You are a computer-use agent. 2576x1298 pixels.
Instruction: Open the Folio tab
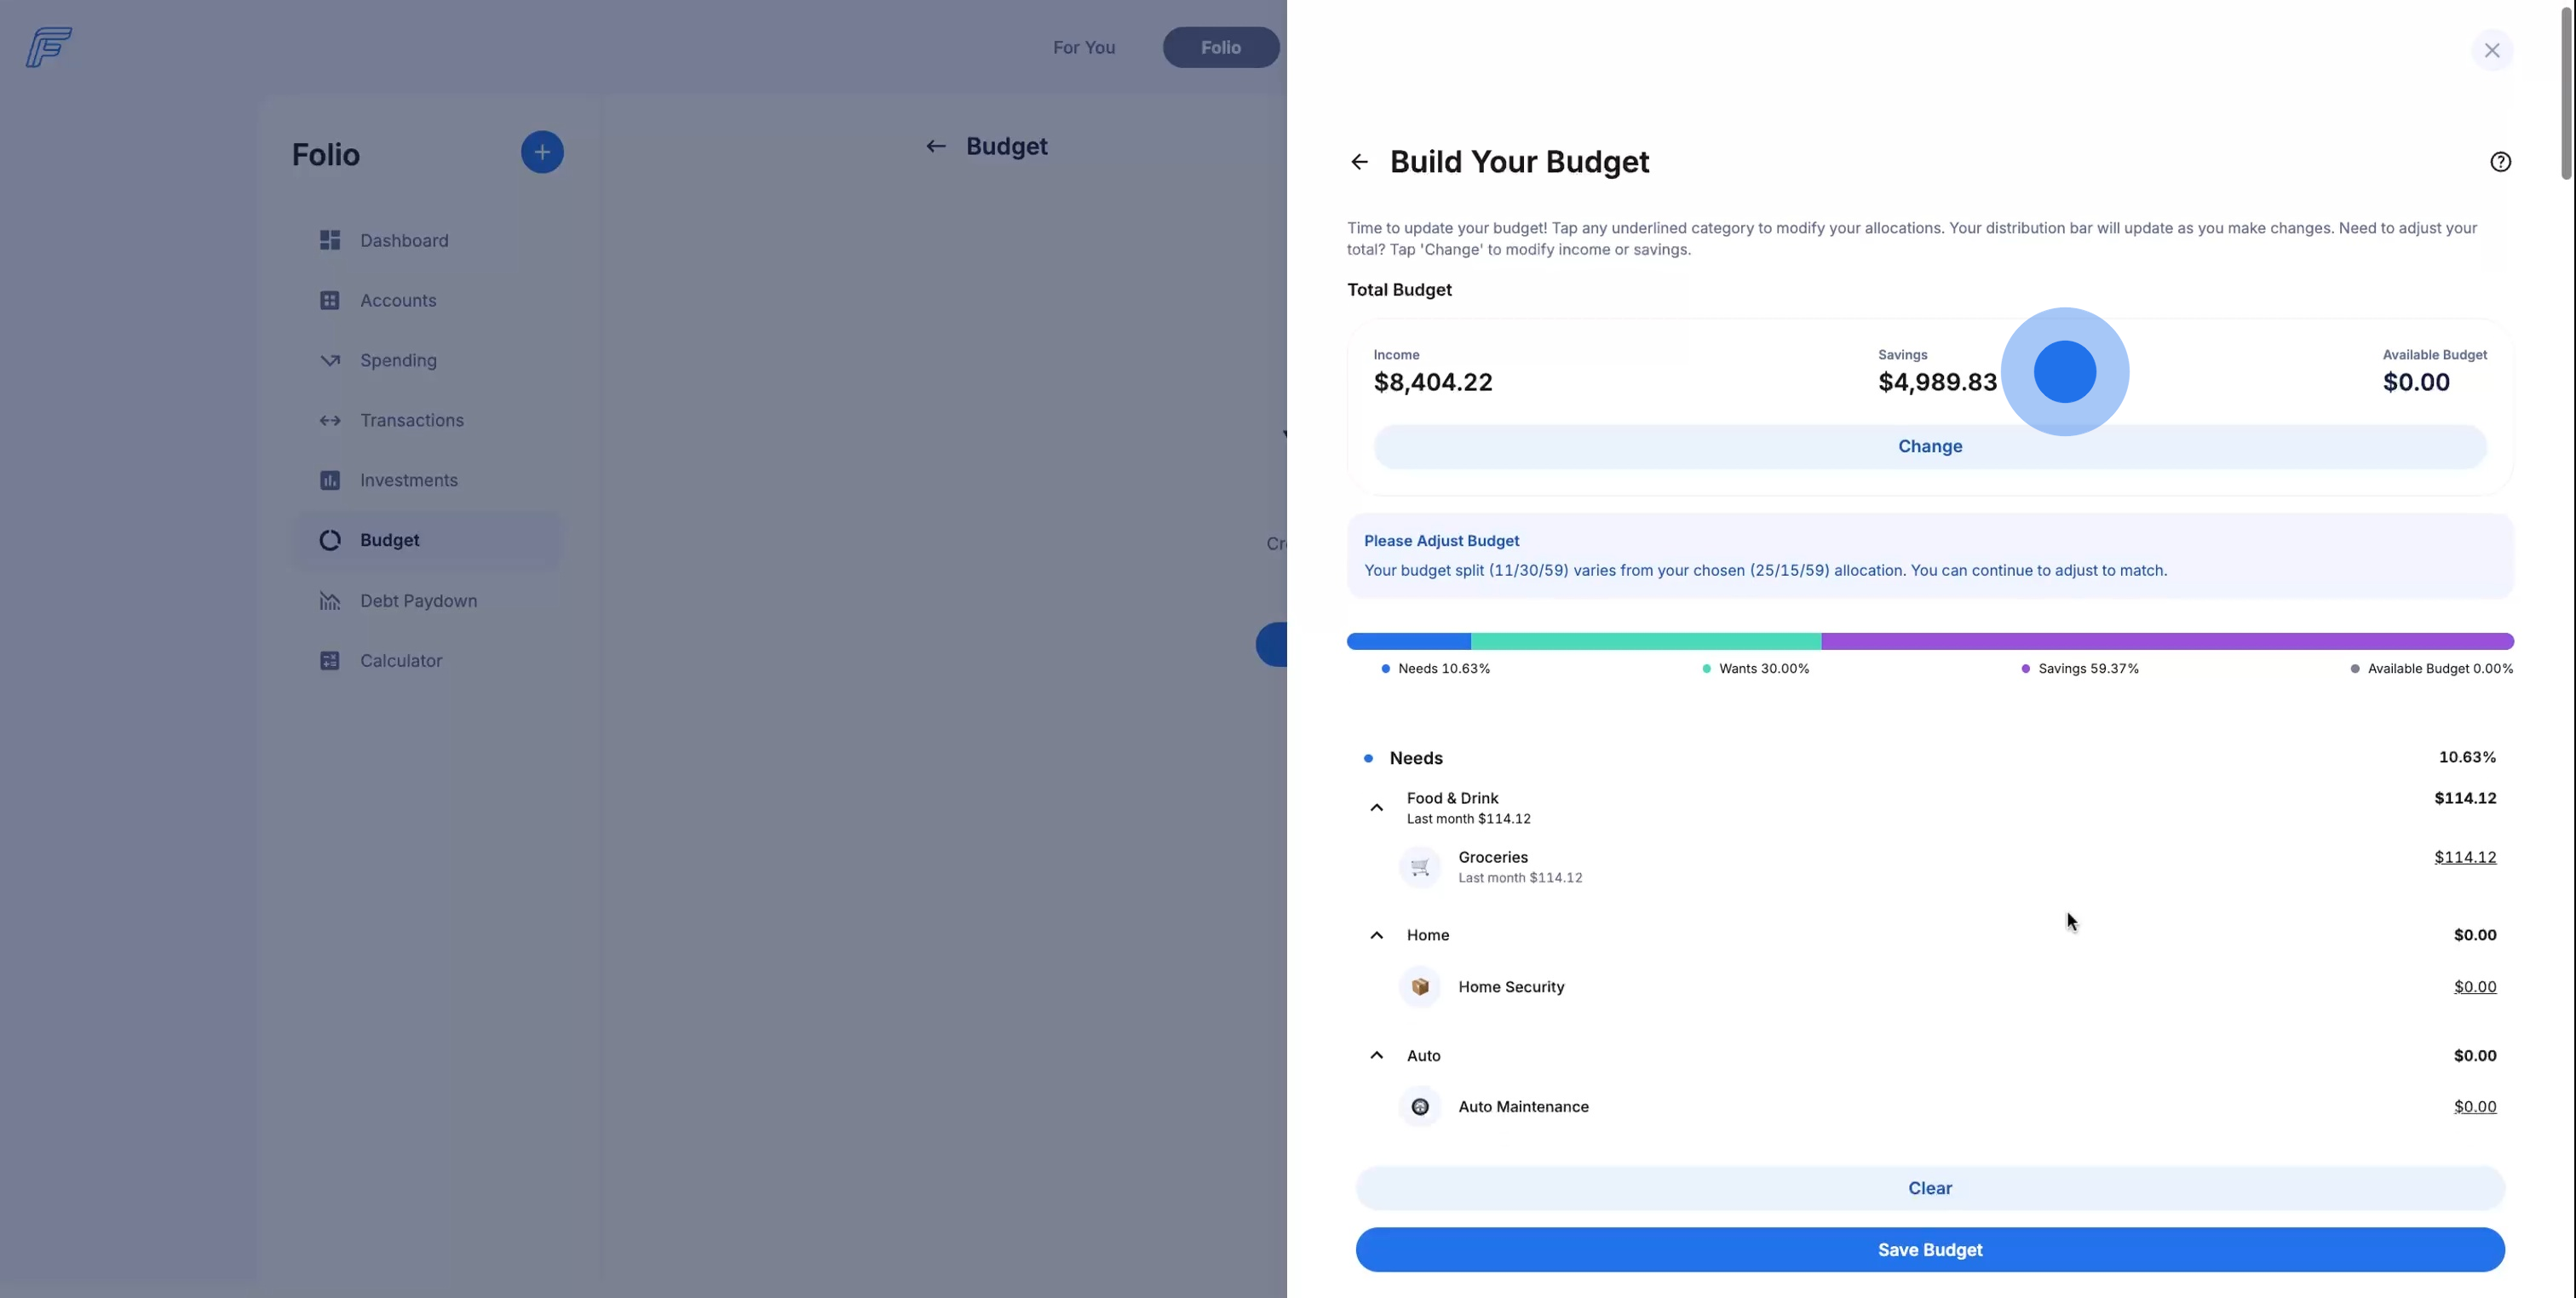(x=1220, y=48)
